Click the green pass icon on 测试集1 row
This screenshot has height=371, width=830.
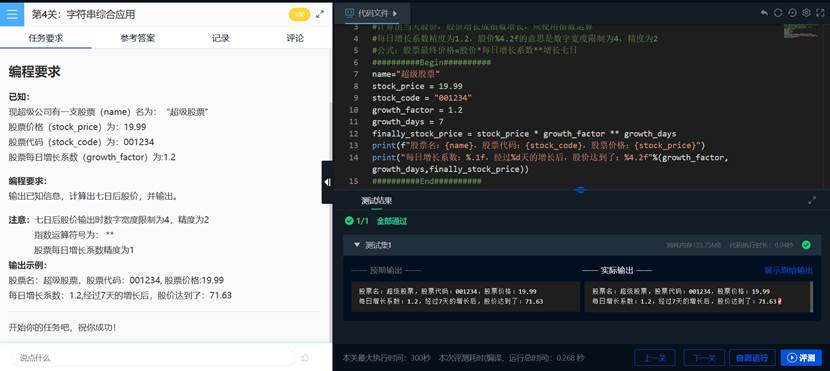806,245
